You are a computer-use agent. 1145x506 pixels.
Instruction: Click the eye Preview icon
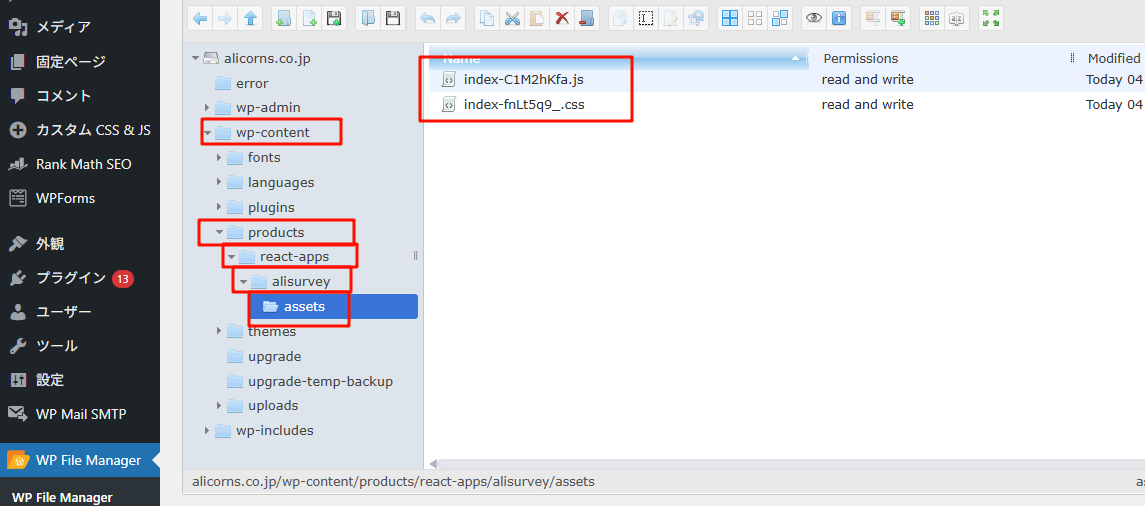click(814, 17)
